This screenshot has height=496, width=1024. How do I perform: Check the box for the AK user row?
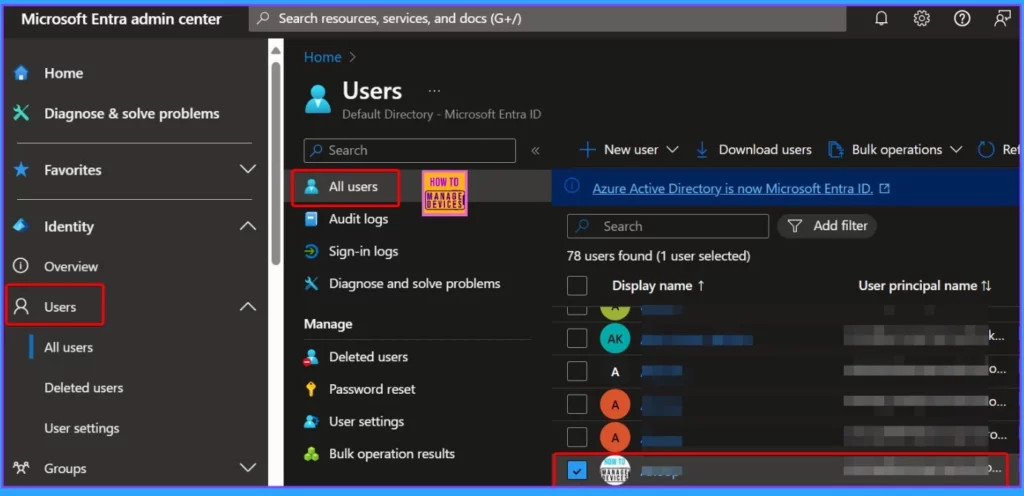577,338
